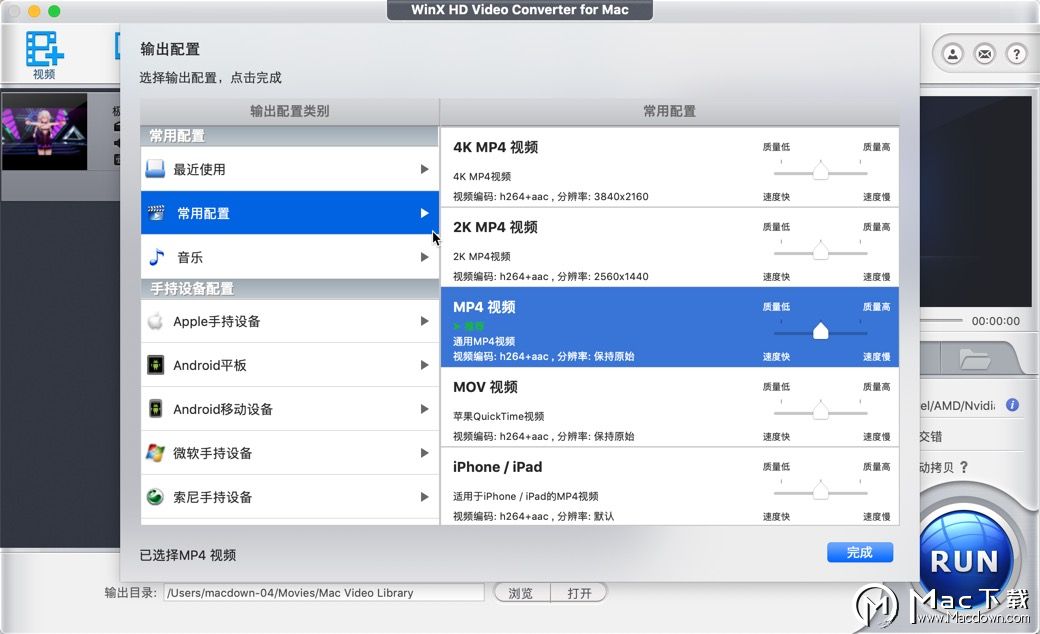Image resolution: width=1040 pixels, height=634 pixels.
Task: Click the output folder icon tab
Action: tap(974, 359)
